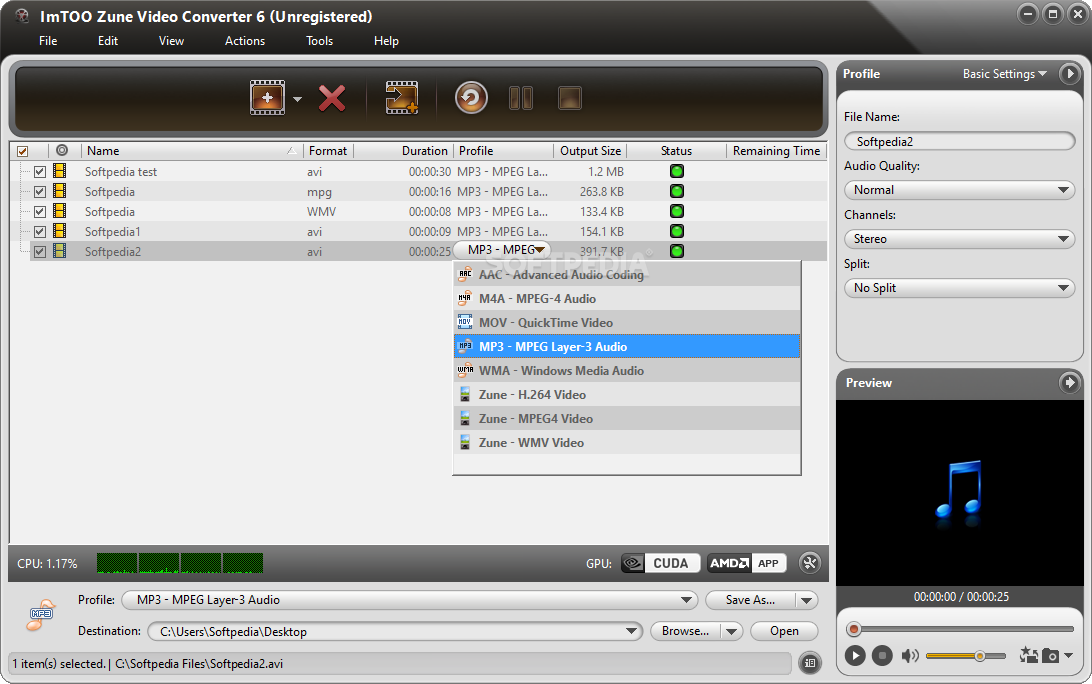Sort list by Format column header
This screenshot has height=684, width=1092.
[328, 151]
